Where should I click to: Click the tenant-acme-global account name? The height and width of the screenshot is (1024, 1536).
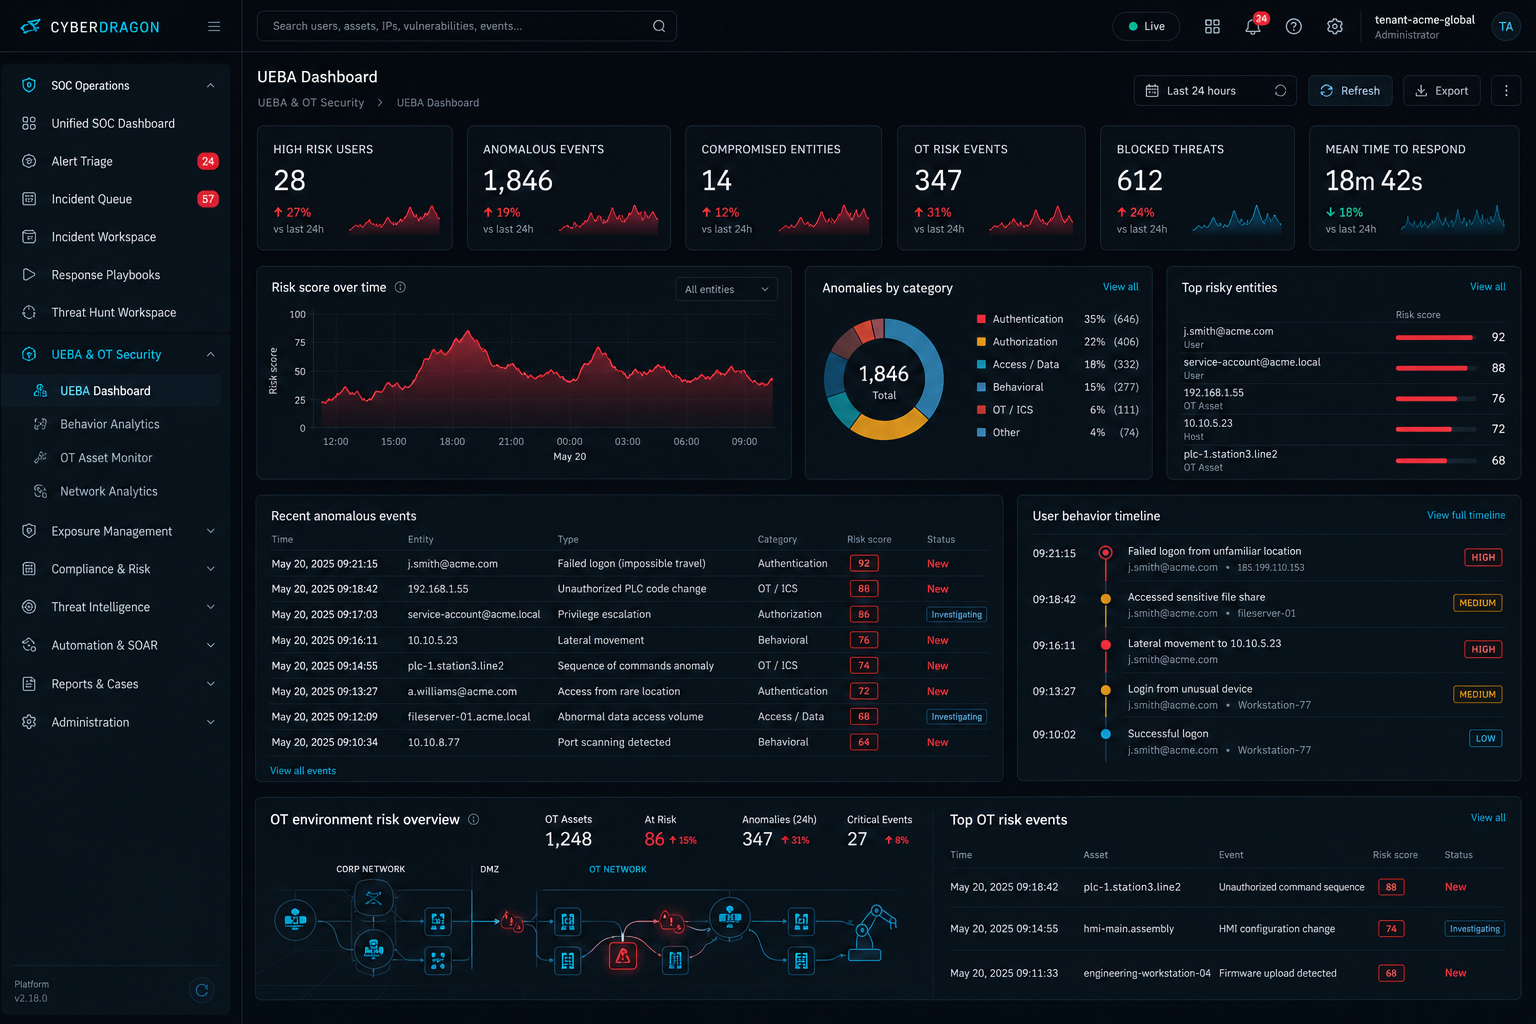click(x=1424, y=20)
